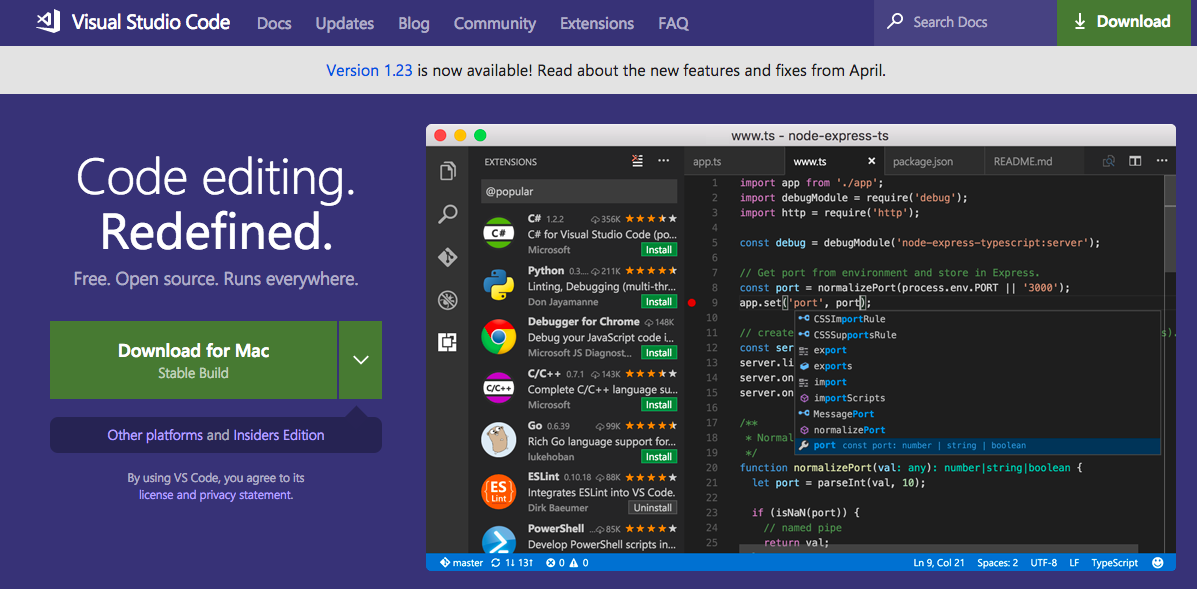Open the Debug bug icon in activity bar

click(447, 300)
